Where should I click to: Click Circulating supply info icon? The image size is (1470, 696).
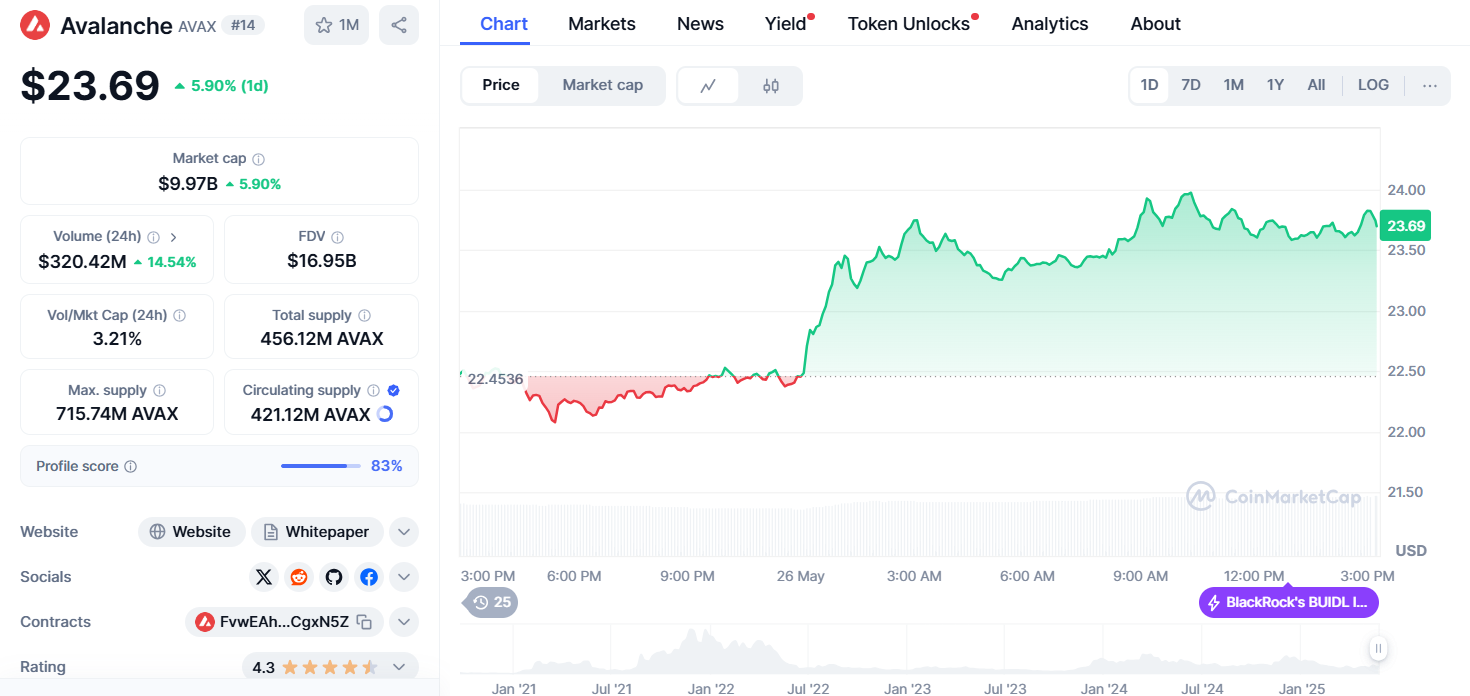click(373, 391)
